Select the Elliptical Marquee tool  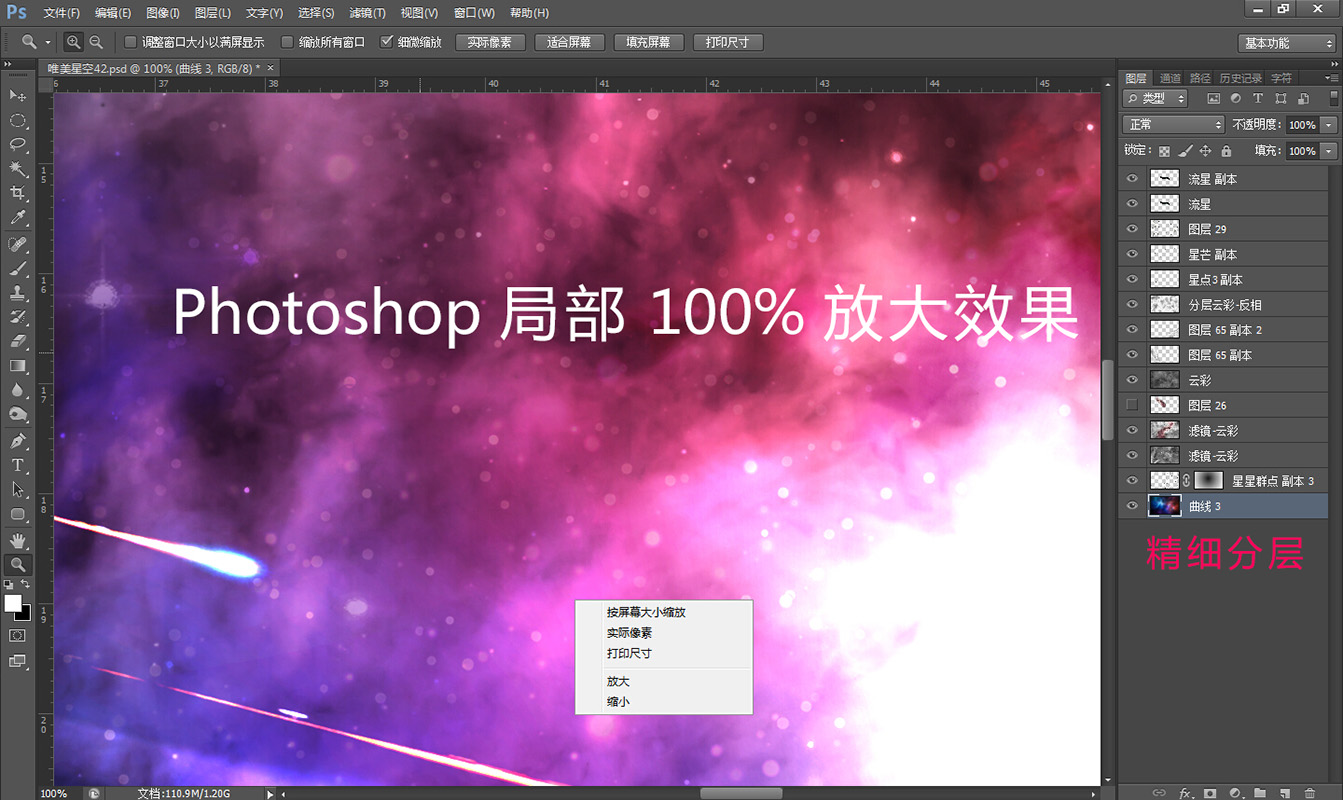tap(18, 120)
